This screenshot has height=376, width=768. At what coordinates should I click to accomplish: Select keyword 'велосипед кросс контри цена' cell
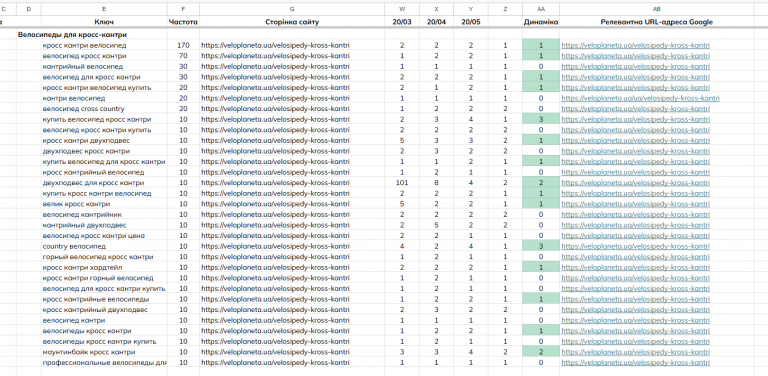coord(104,235)
